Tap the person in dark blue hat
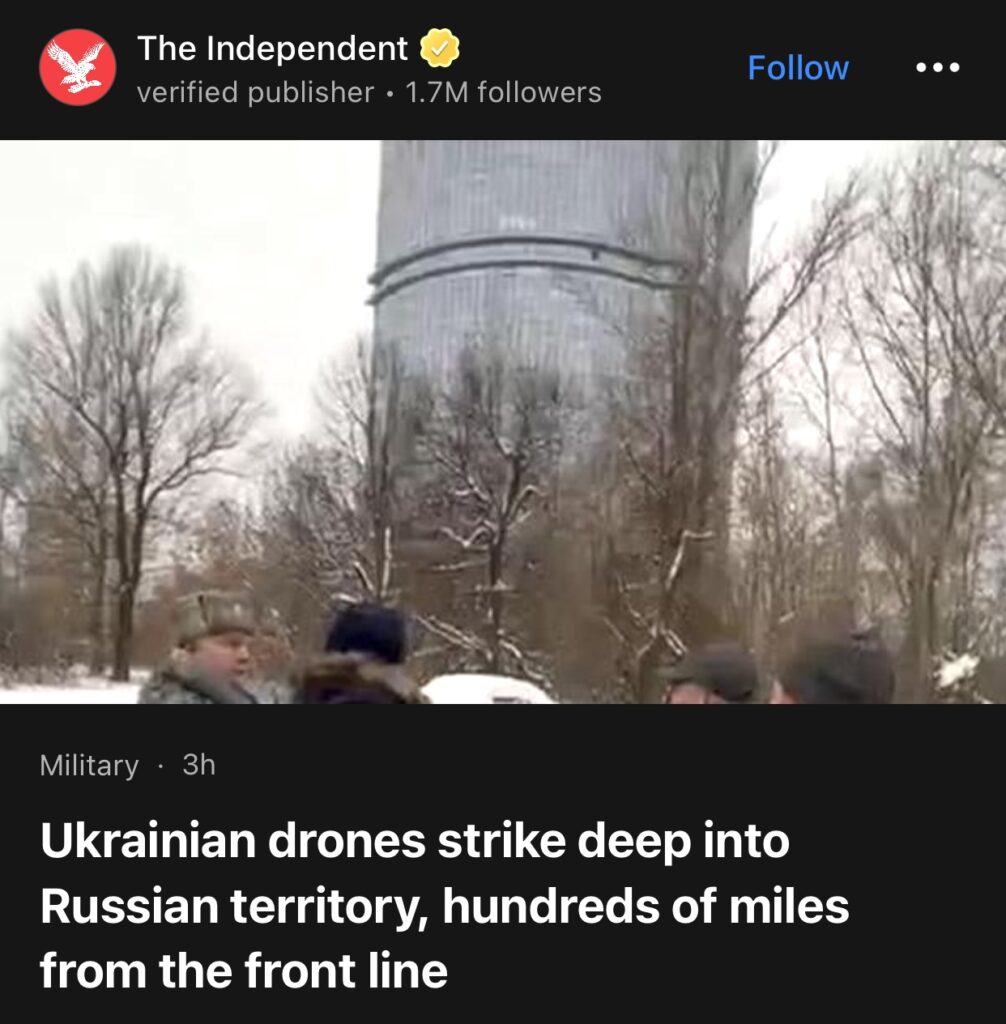This screenshot has width=1006, height=1024. pyautogui.click(x=363, y=654)
